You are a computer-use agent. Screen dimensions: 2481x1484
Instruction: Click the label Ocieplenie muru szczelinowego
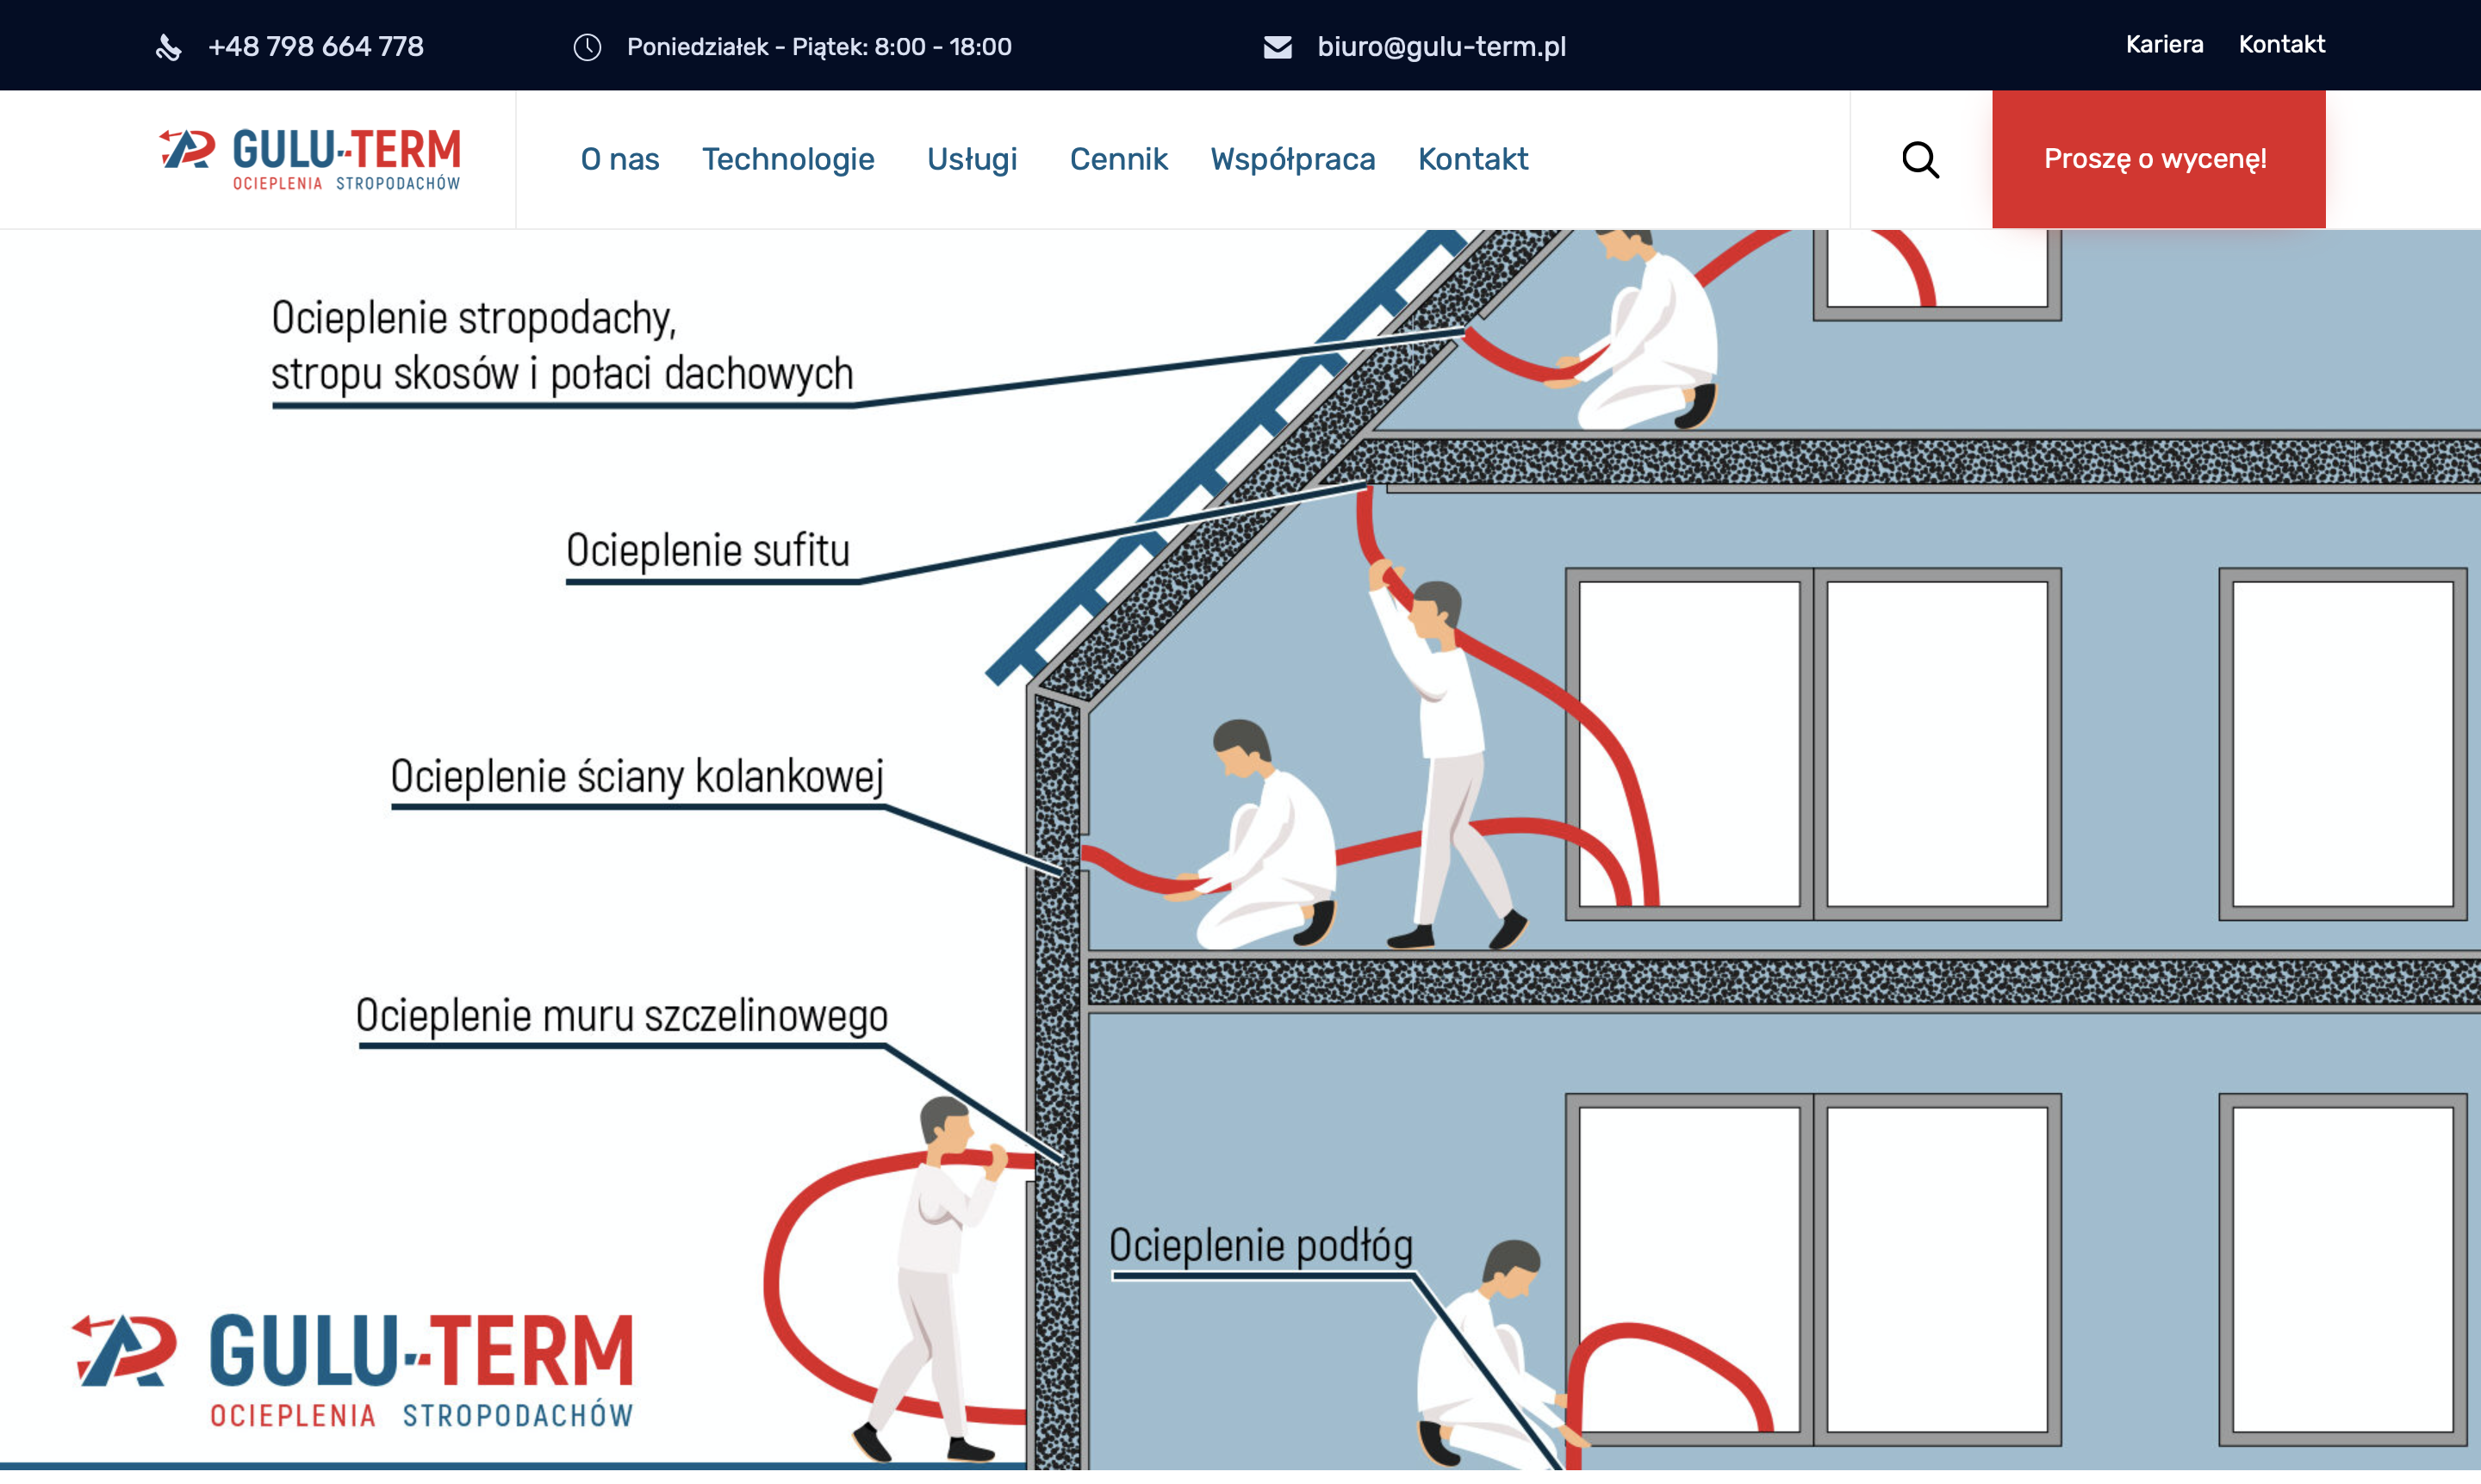pos(621,1016)
